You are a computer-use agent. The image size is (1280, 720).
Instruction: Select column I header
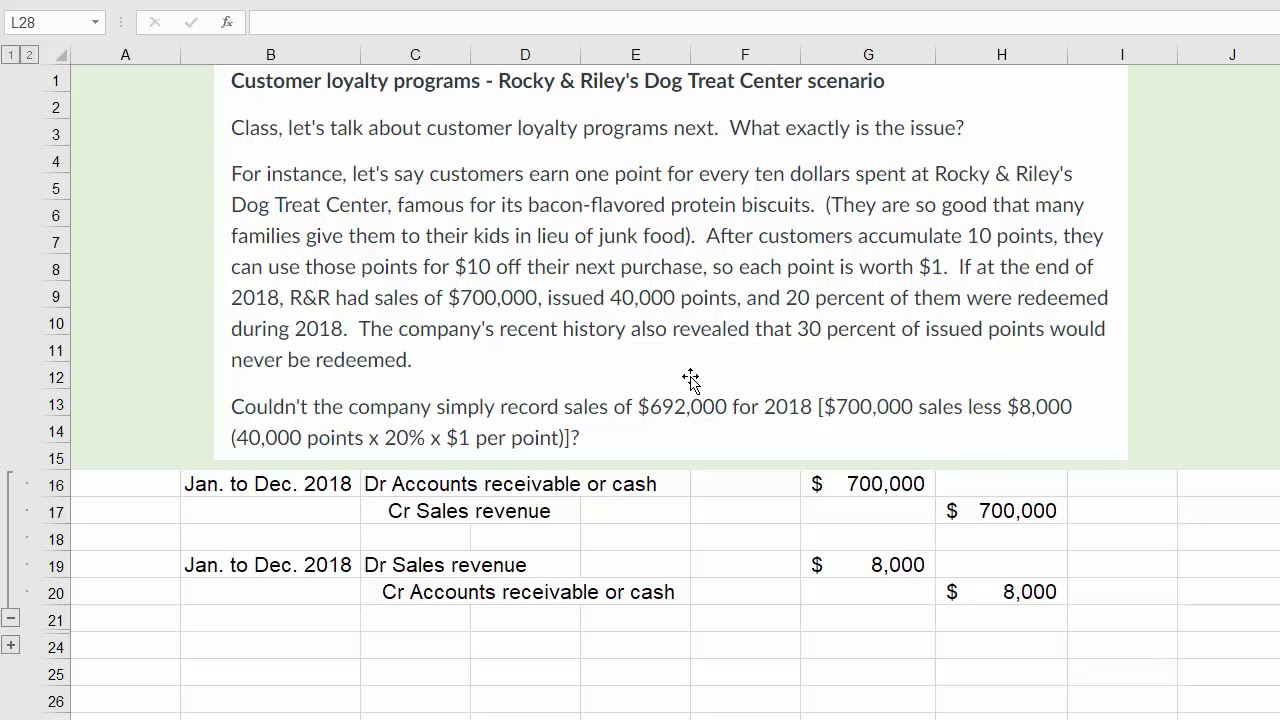1122,55
